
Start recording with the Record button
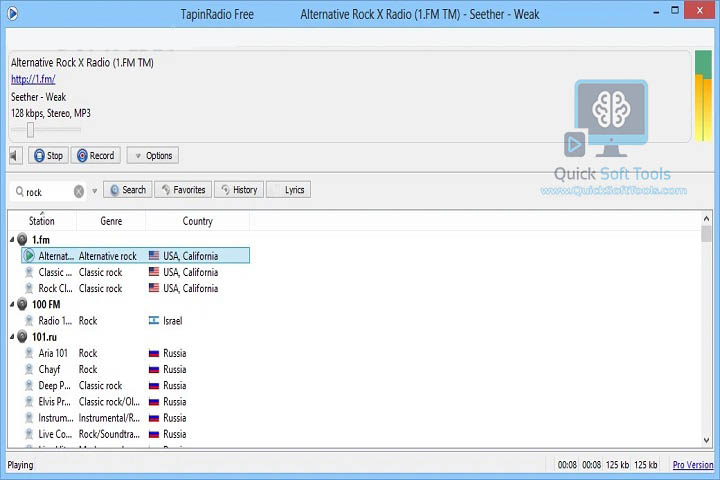96,156
